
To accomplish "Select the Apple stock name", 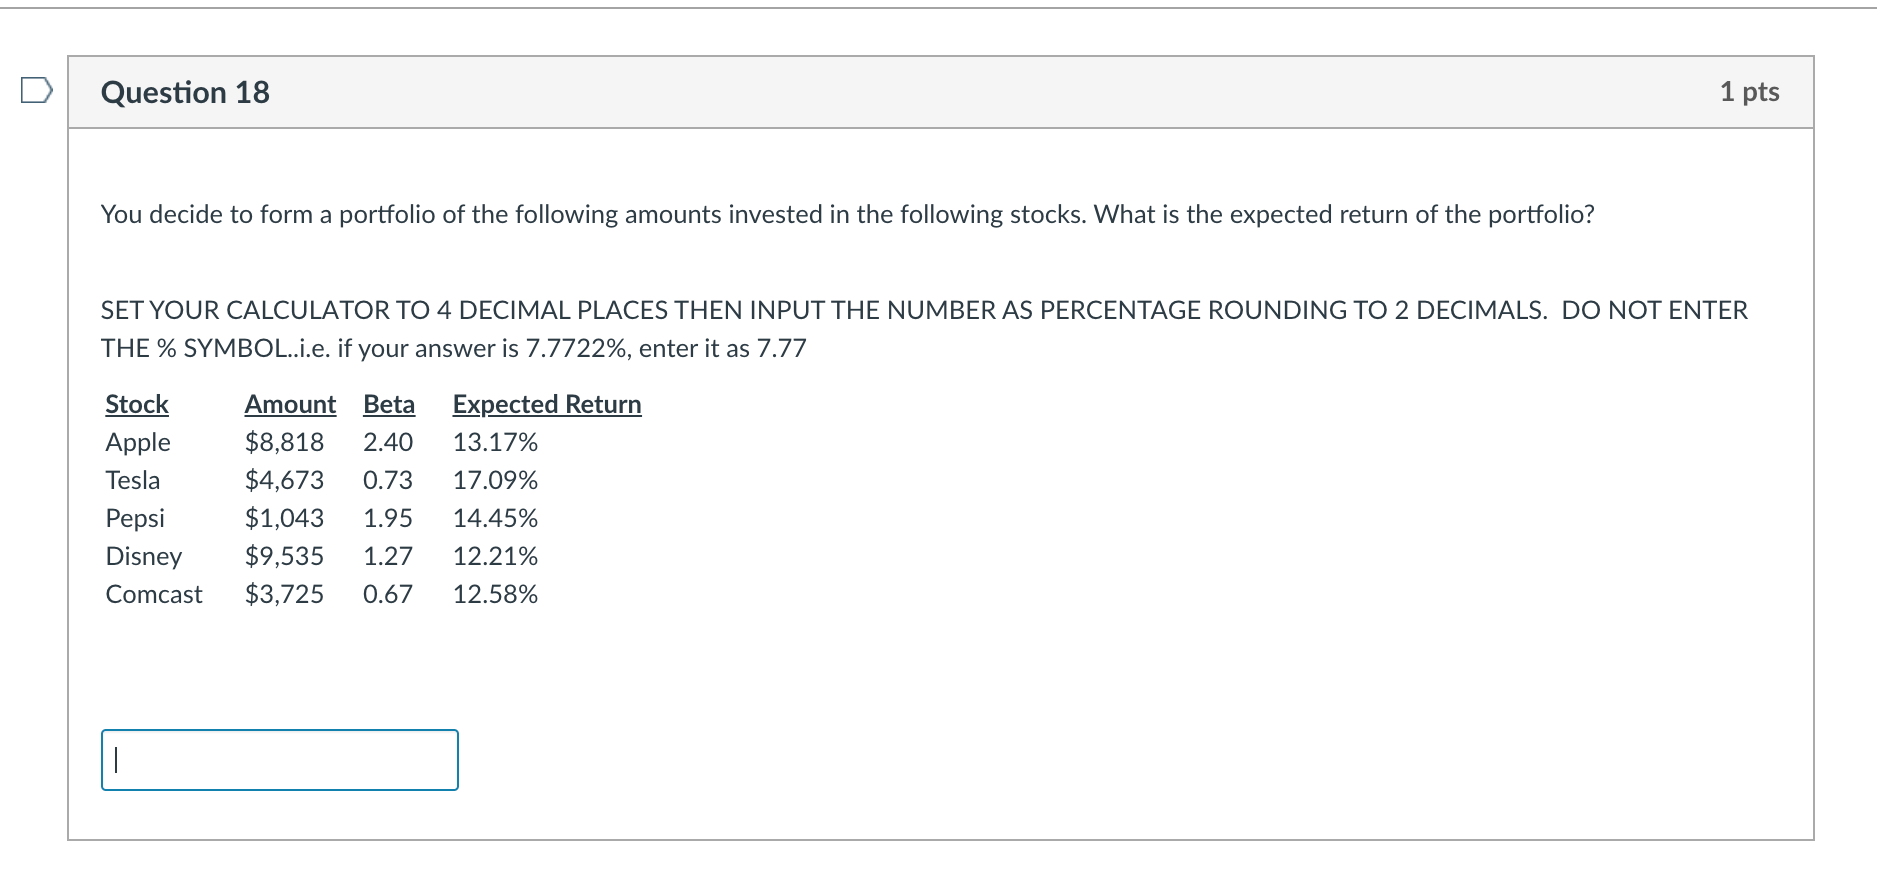I will (138, 442).
